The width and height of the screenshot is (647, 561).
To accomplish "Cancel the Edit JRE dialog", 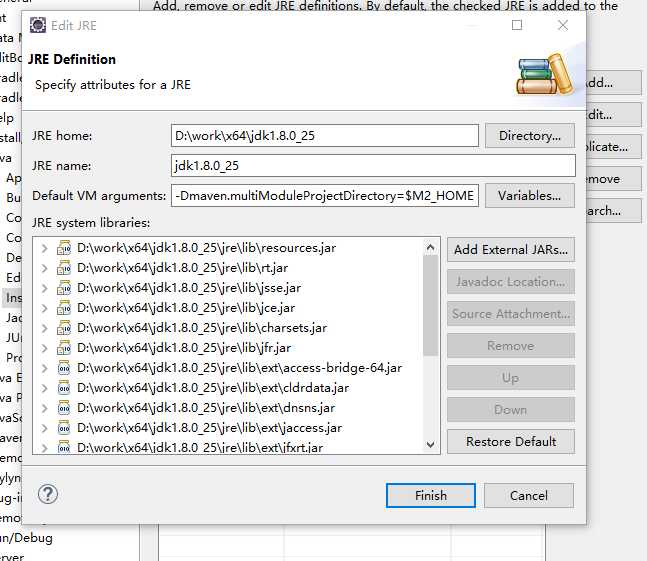I will click(529, 495).
